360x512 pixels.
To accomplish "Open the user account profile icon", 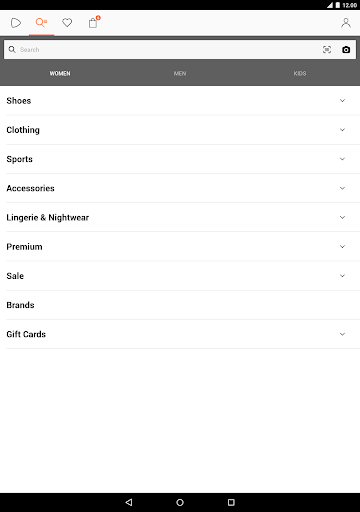I will tap(346, 23).
